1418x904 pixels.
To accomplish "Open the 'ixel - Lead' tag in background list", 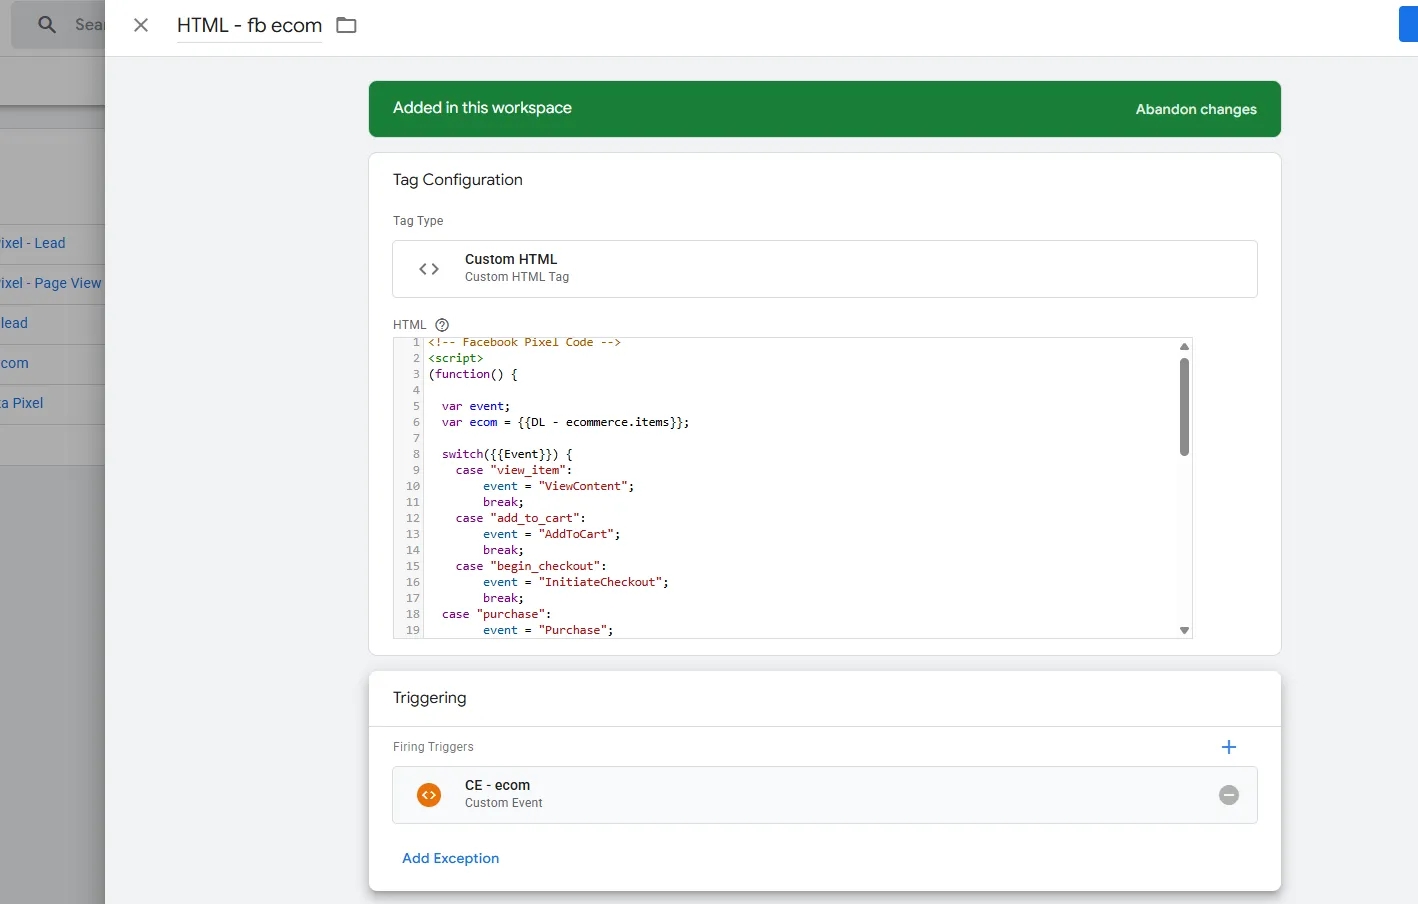I will (33, 243).
